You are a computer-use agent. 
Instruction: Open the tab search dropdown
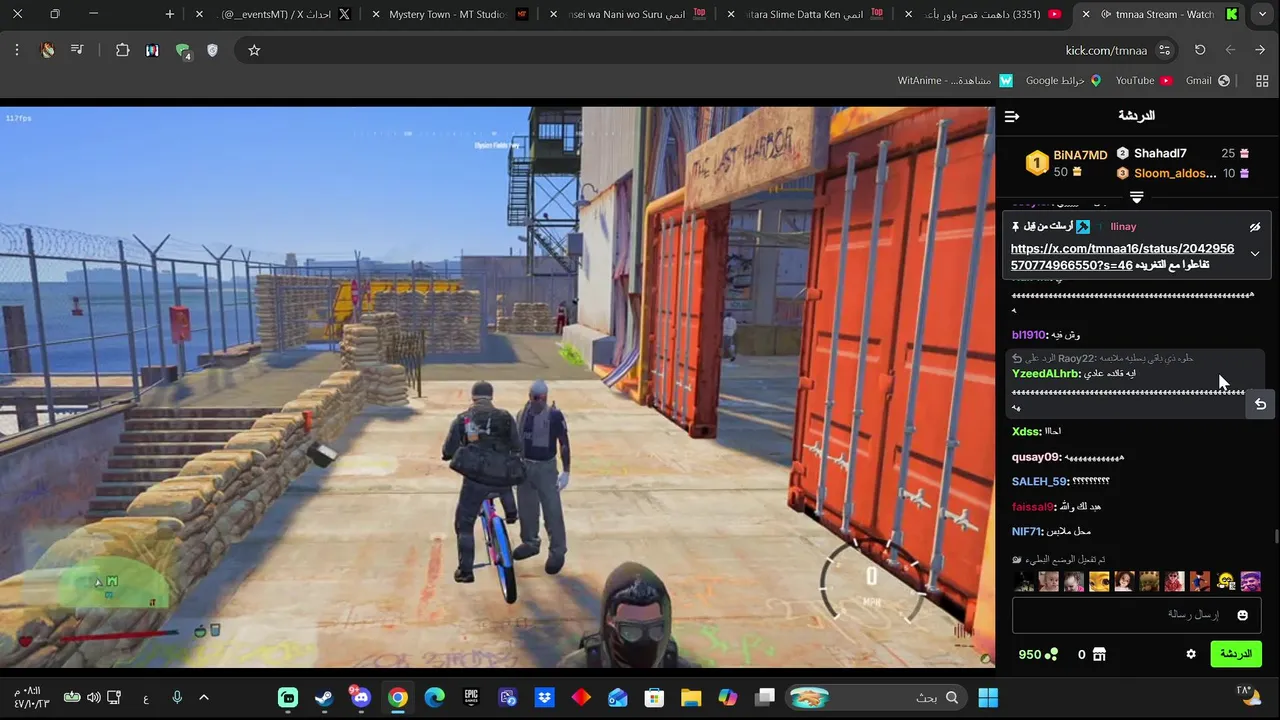point(1264,14)
